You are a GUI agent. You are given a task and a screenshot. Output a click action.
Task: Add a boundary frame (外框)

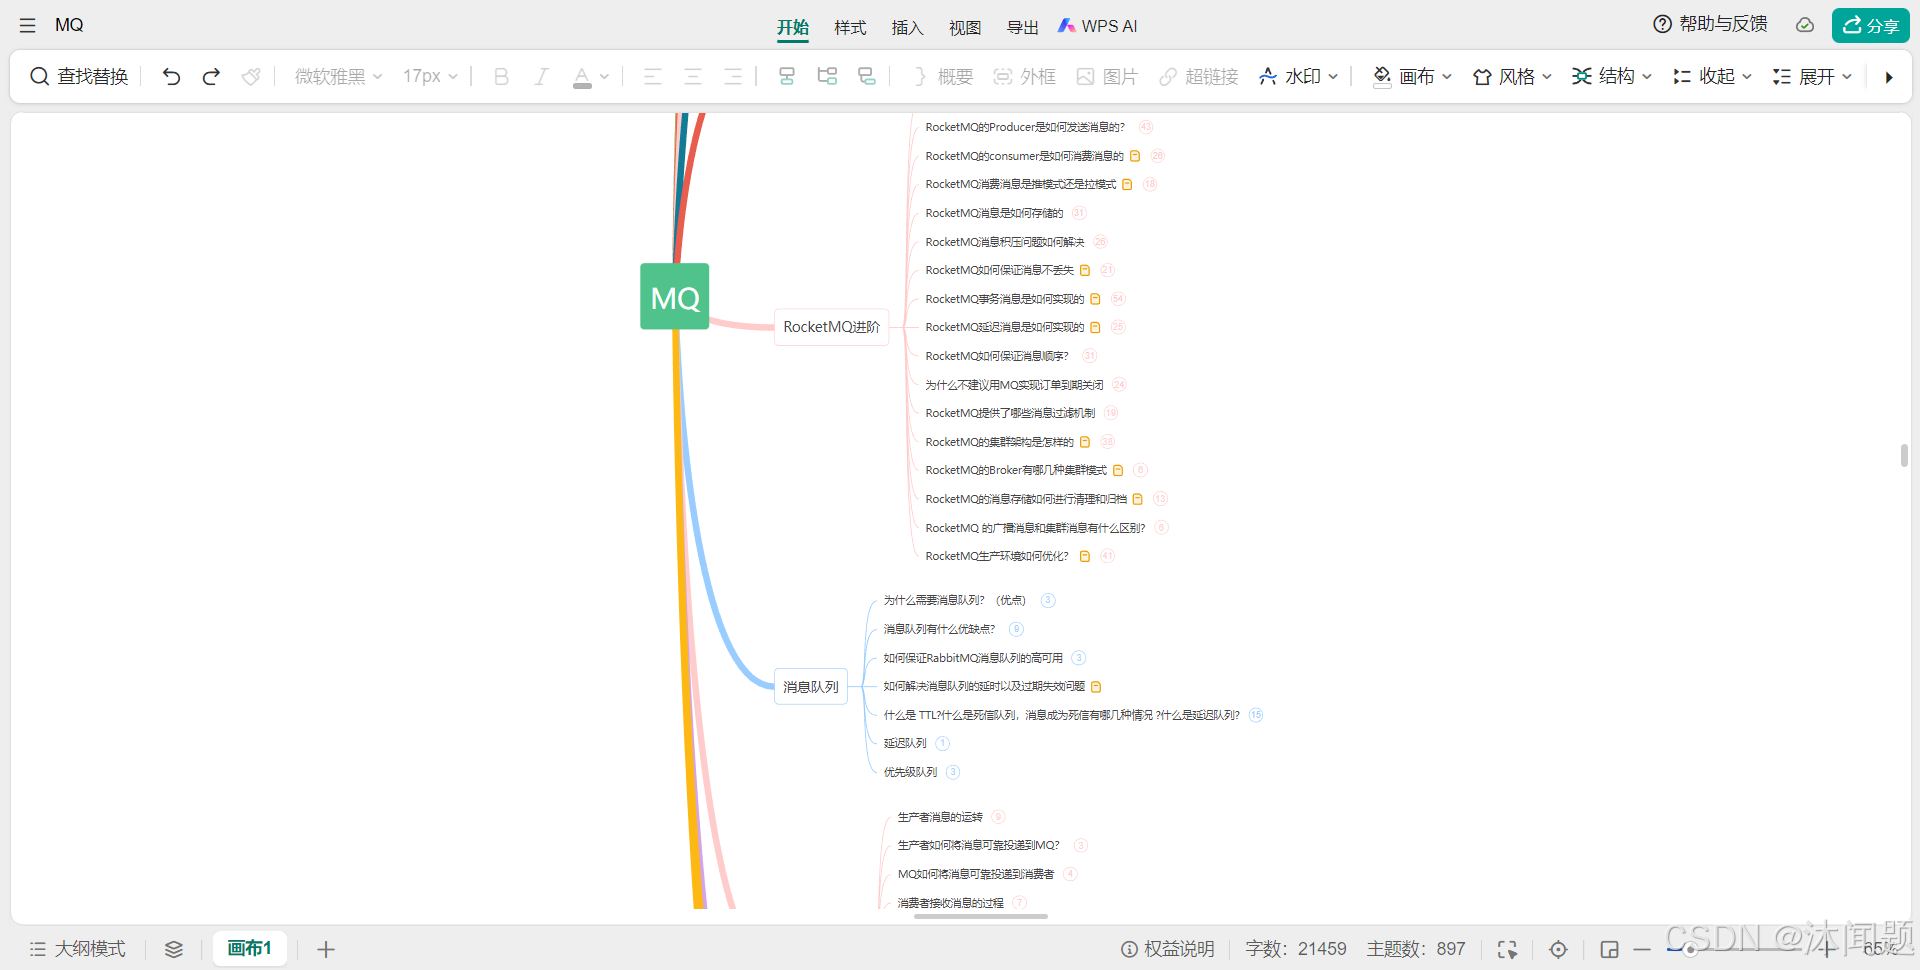(x=1025, y=77)
